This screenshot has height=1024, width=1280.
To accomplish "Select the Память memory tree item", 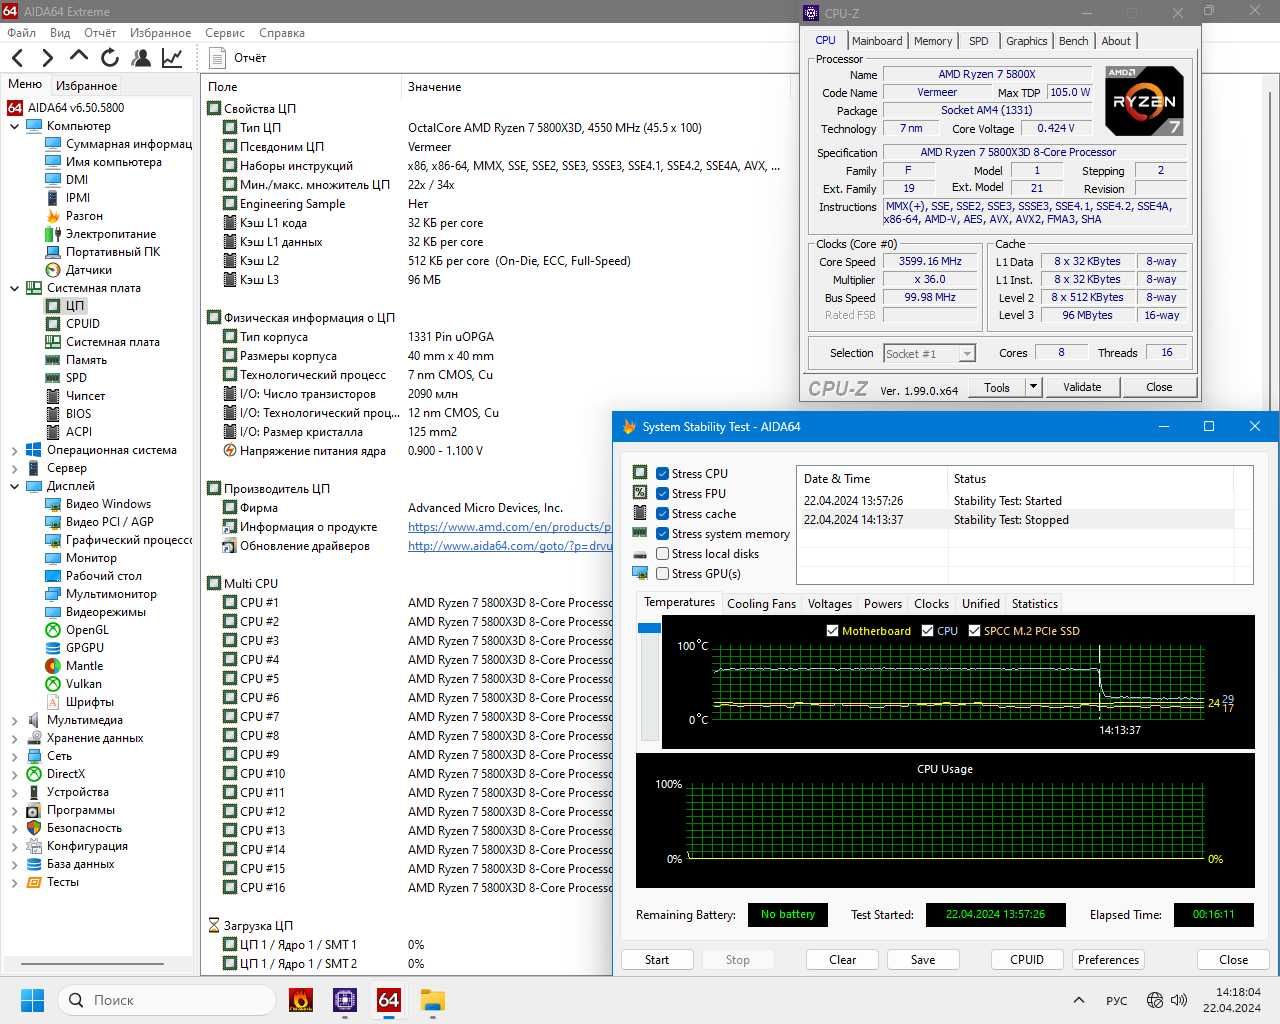I will (x=86, y=360).
